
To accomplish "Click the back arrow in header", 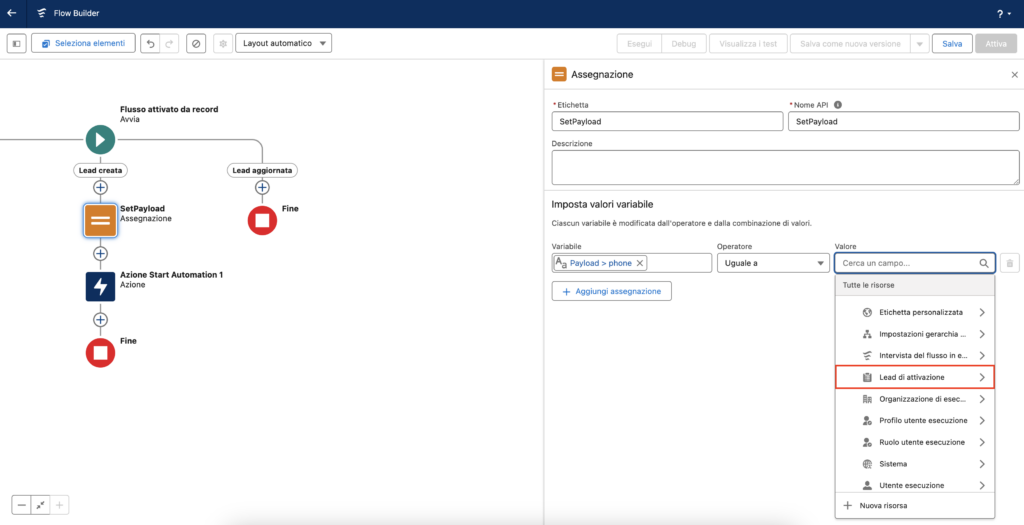I will pos(12,14).
